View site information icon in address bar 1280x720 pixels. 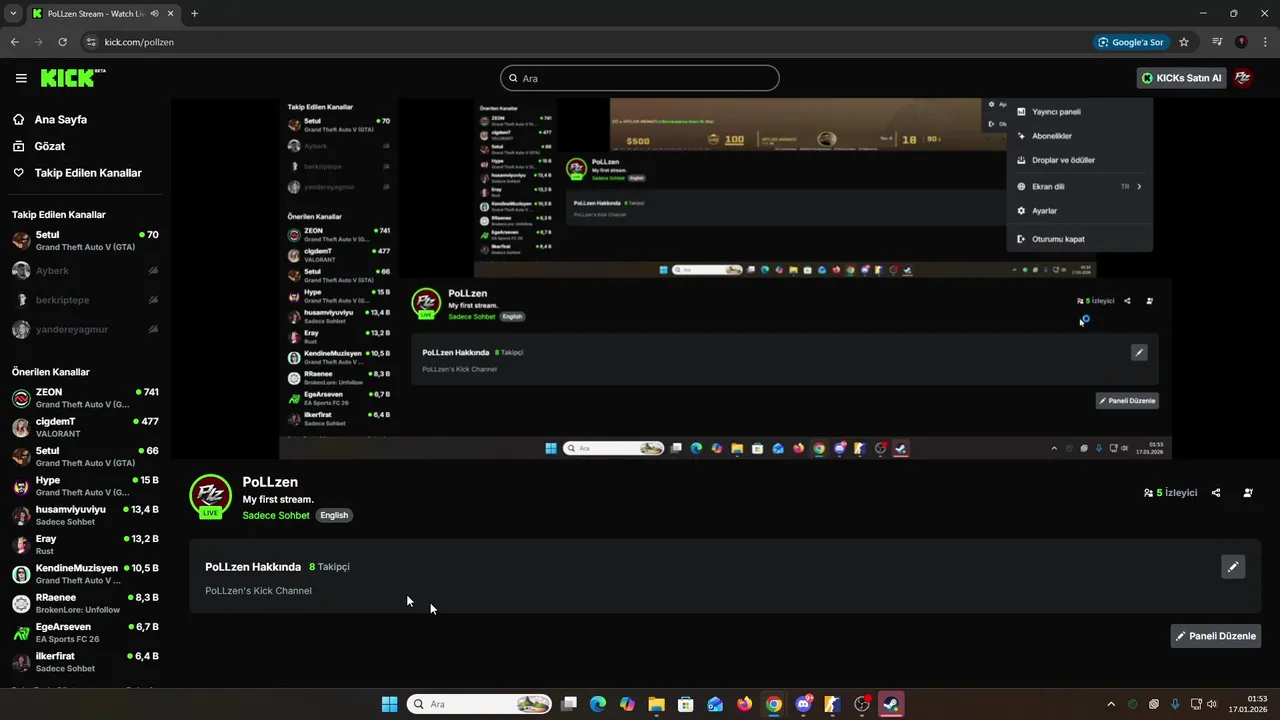coord(91,42)
